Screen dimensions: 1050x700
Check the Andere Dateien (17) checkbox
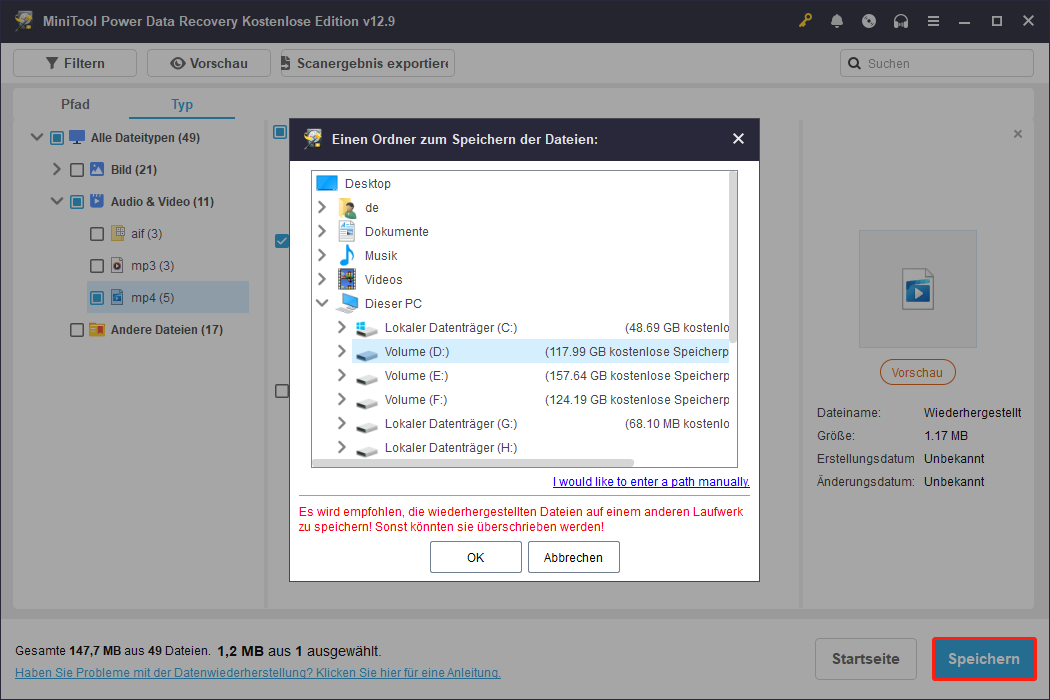[77, 330]
